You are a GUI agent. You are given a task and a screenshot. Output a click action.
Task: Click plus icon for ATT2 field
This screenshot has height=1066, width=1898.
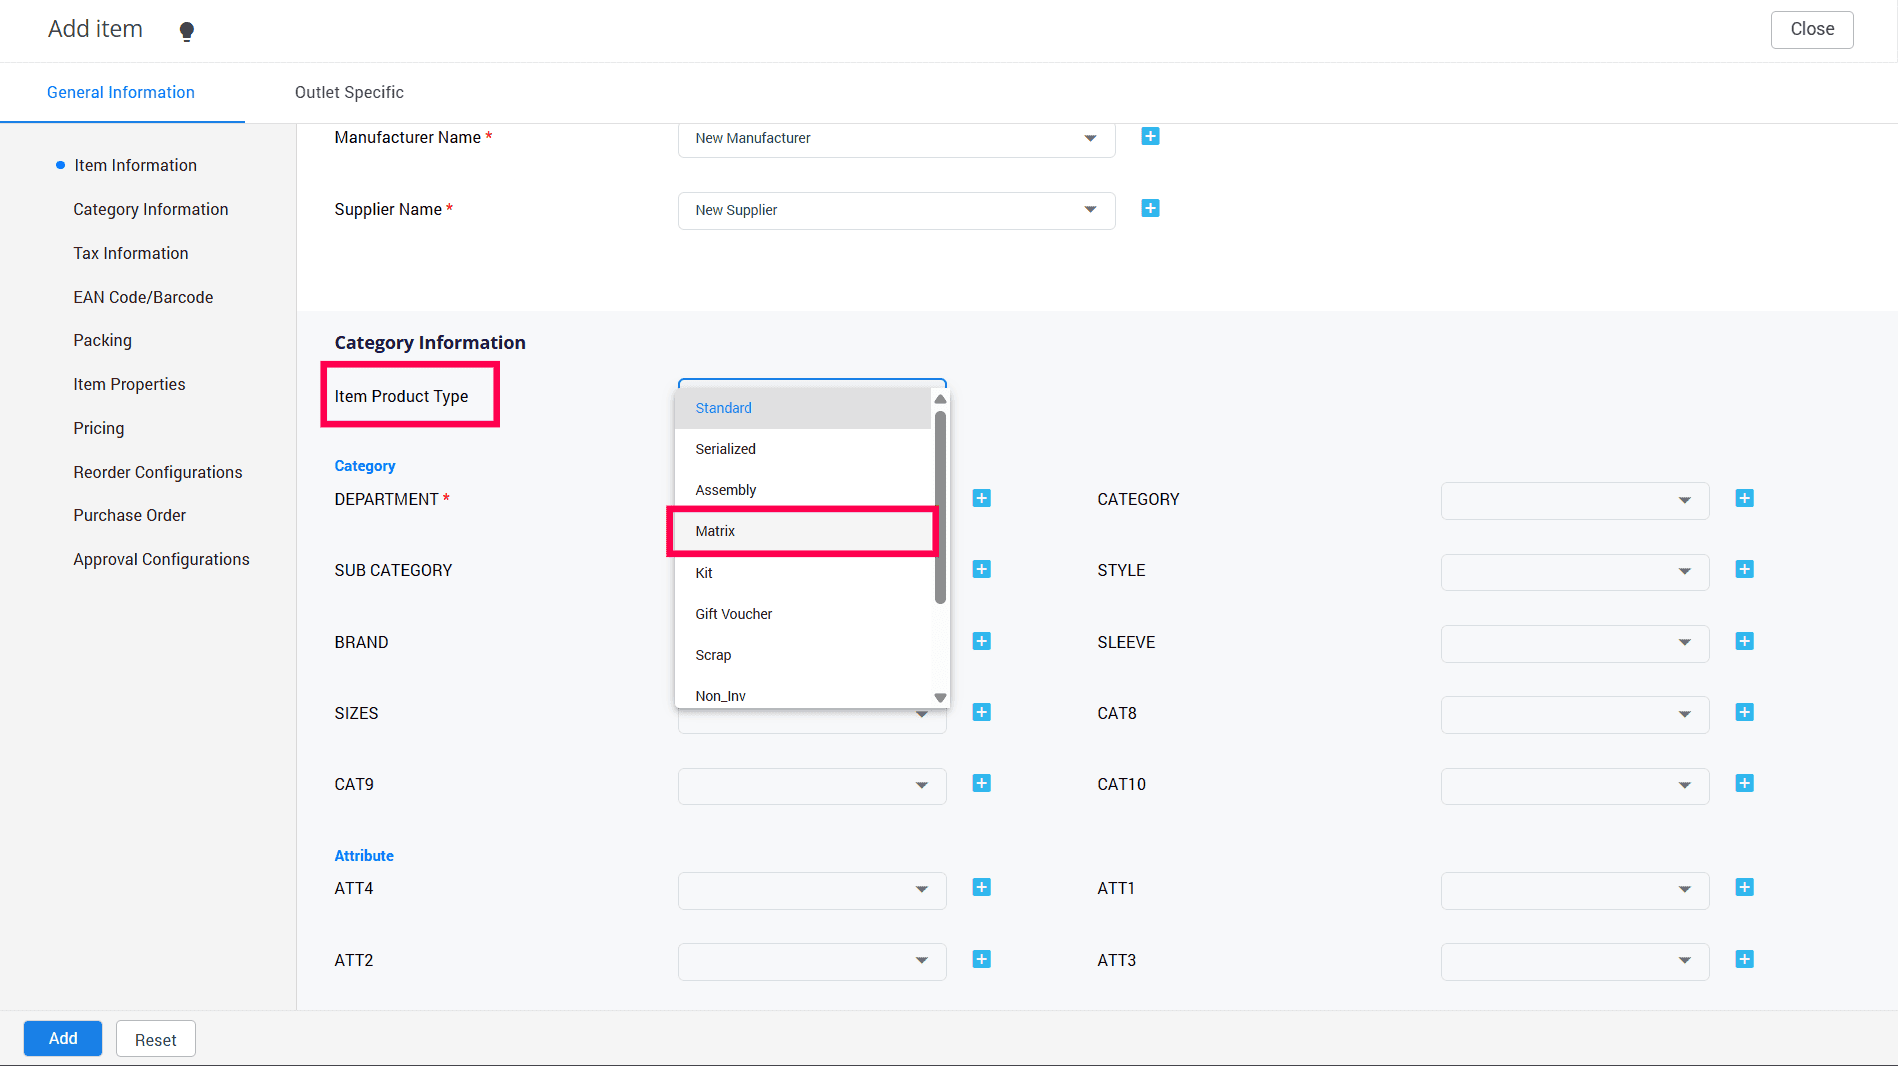pos(982,959)
